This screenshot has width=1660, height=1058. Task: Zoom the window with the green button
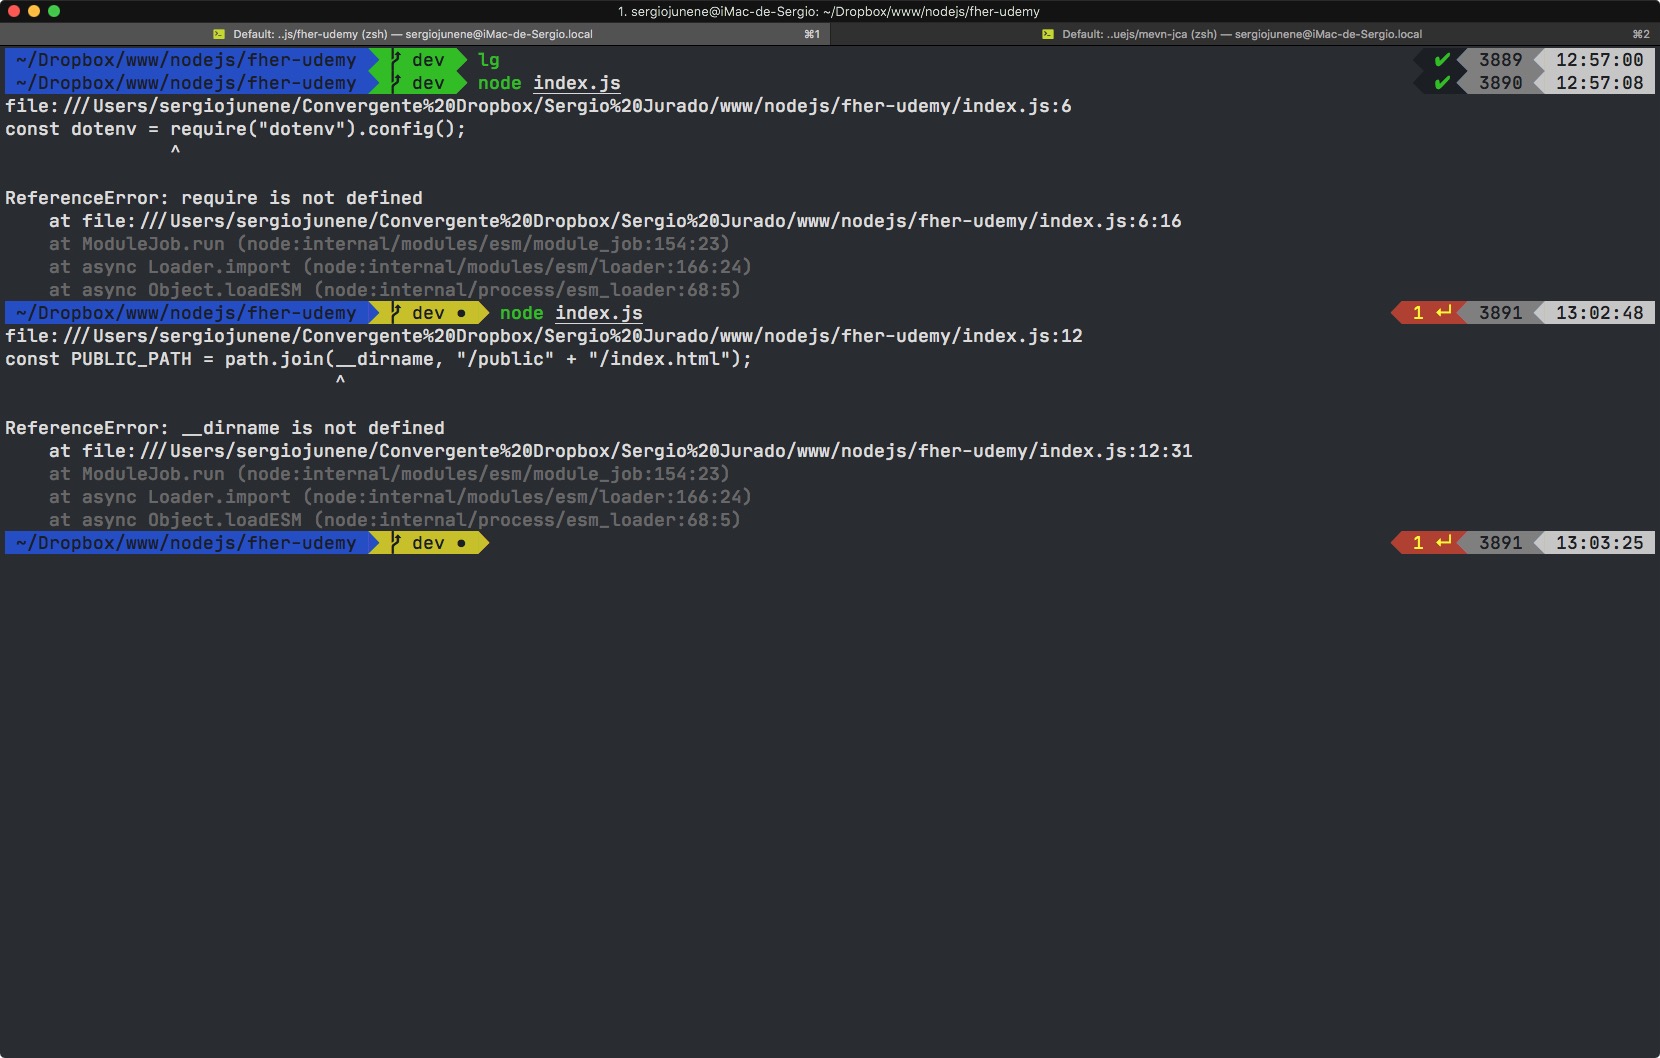click(x=54, y=11)
